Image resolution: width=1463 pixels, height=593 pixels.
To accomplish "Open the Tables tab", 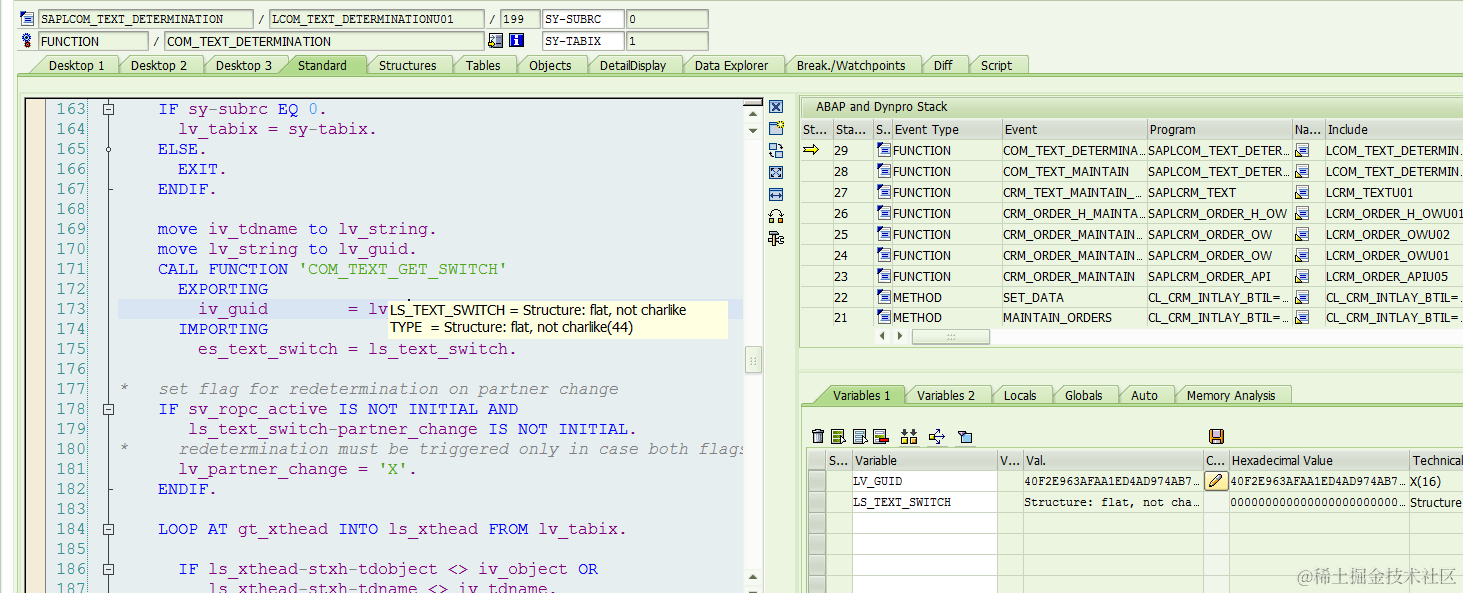I will click(x=483, y=65).
